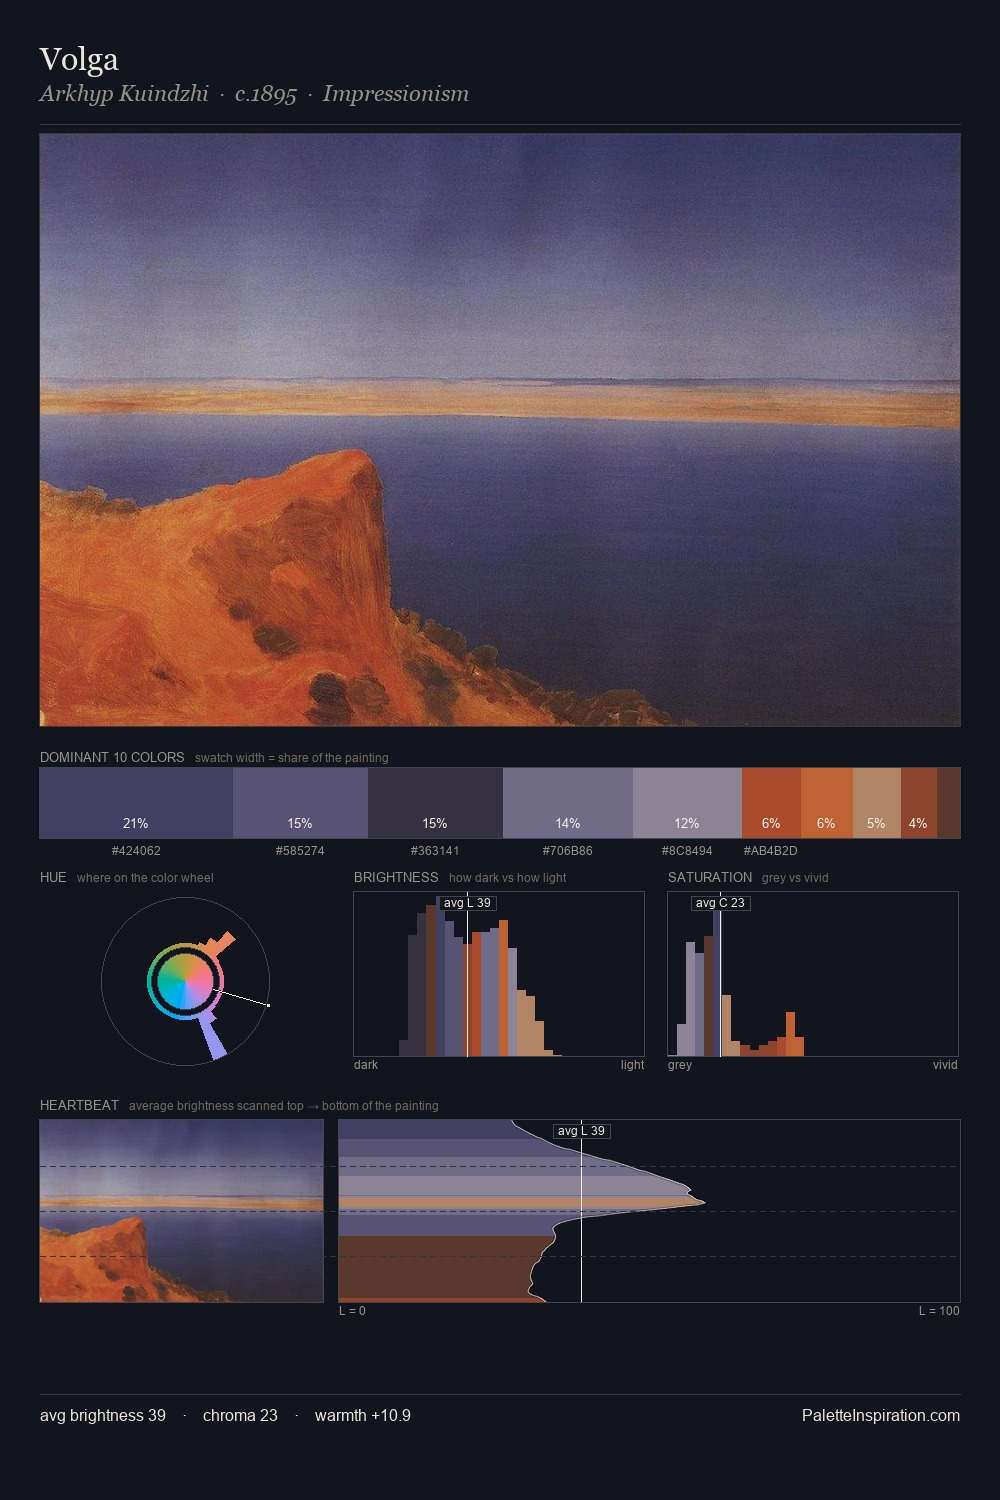1000x1500 pixels.
Task: Click 'chroma 23' in the footer
Action: coord(240,1415)
